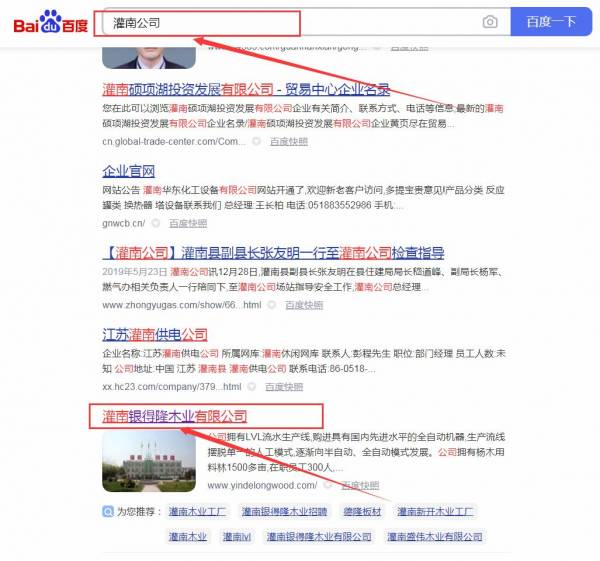The width and height of the screenshot is (600, 561).
Task: Click the factory building thumbnail image
Action: [148, 462]
